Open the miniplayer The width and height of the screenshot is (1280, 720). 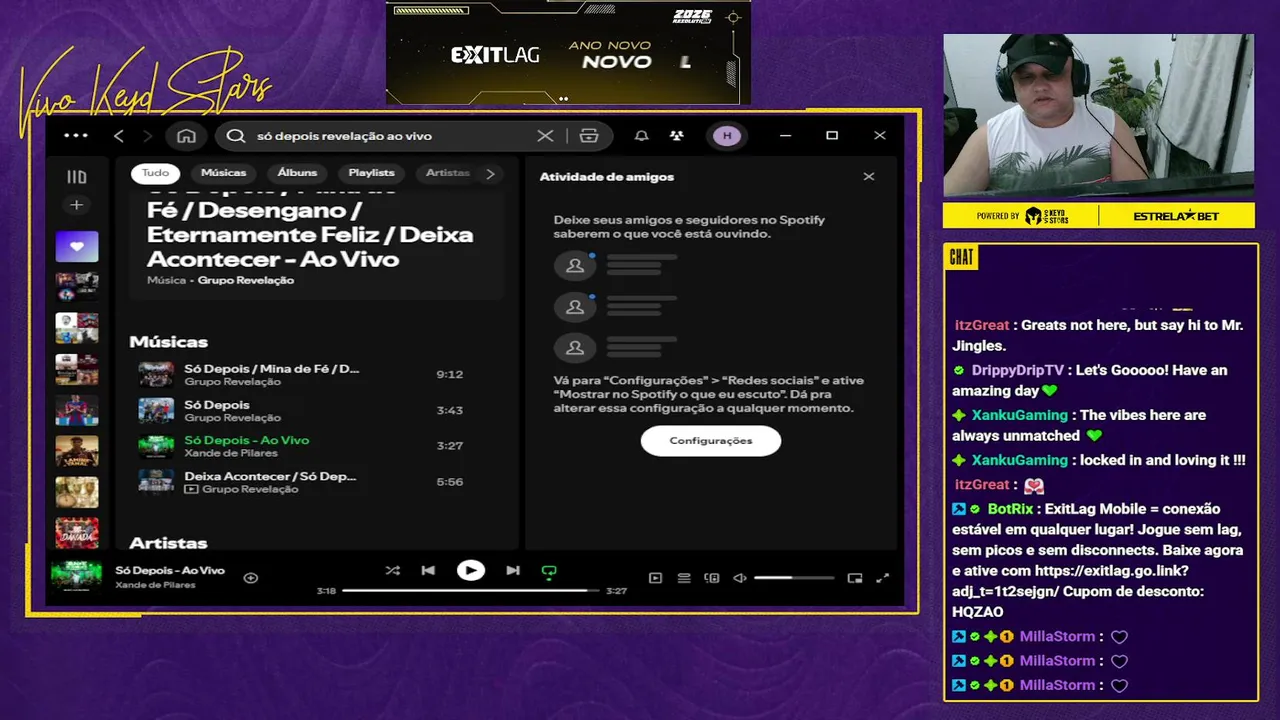(855, 578)
